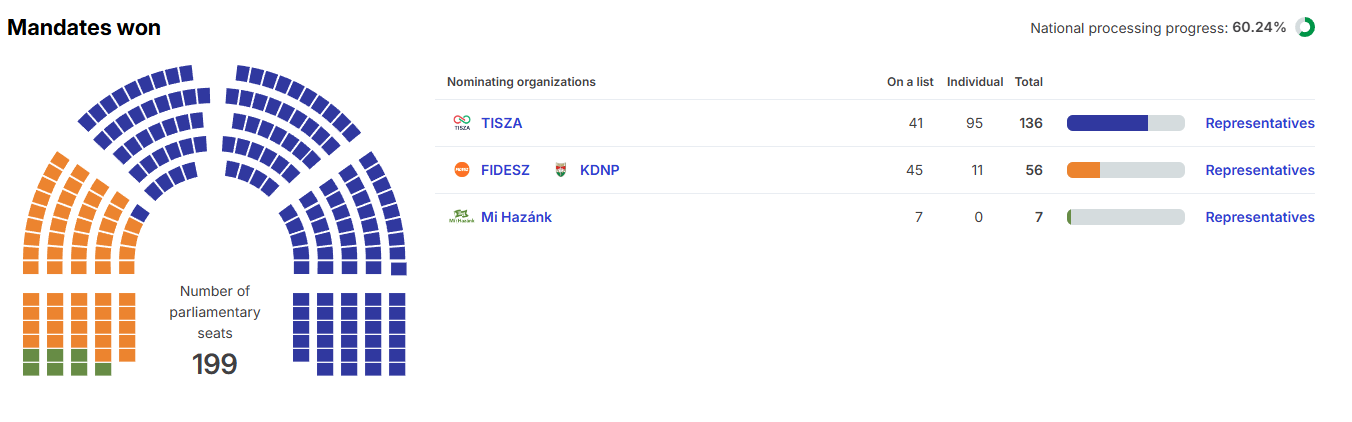Image resolution: width=1352 pixels, height=422 pixels.
Task: Click the blue TISZA mandate progress bar
Action: click(x=1108, y=123)
